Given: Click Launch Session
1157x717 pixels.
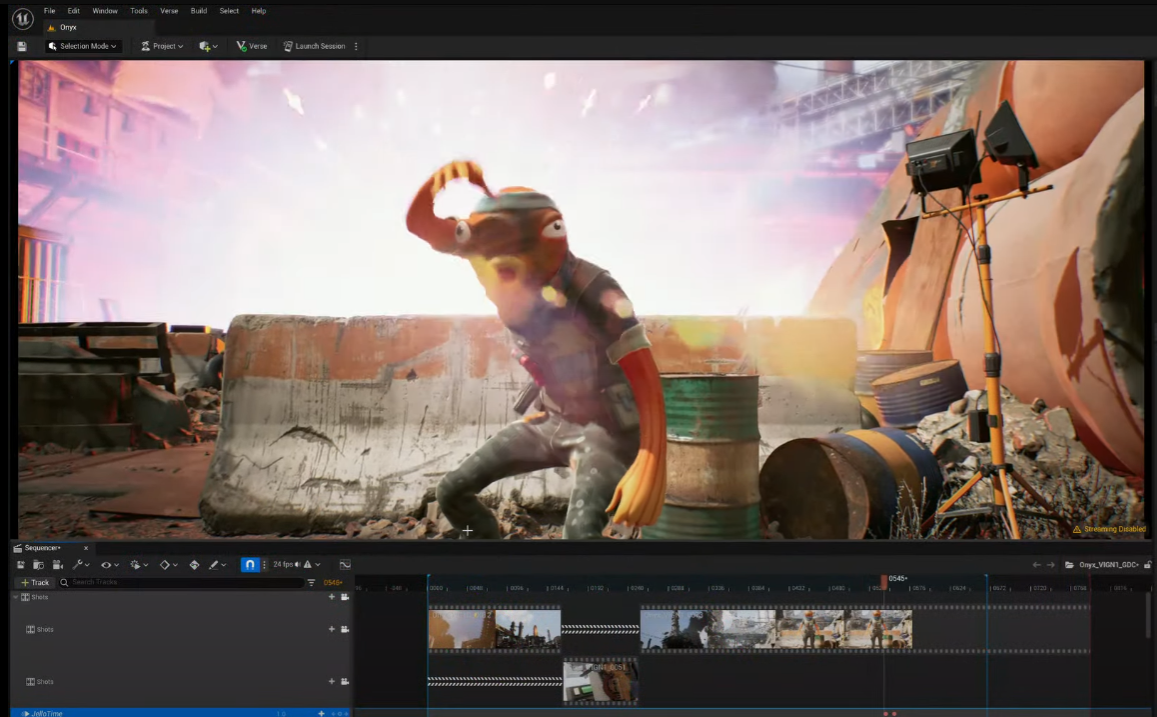Looking at the screenshot, I should (314, 46).
